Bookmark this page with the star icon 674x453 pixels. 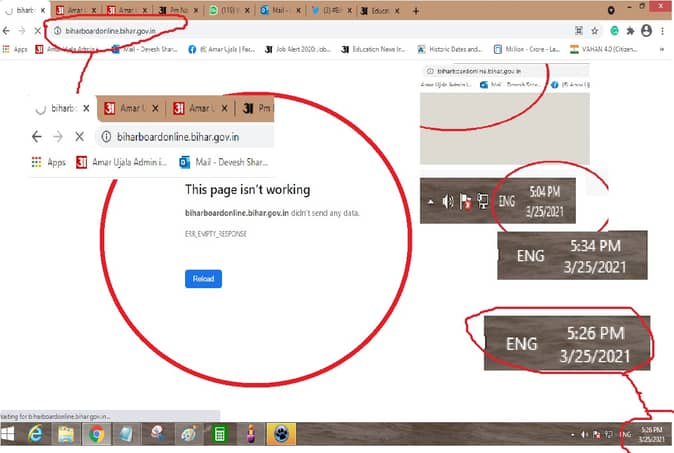(595, 31)
